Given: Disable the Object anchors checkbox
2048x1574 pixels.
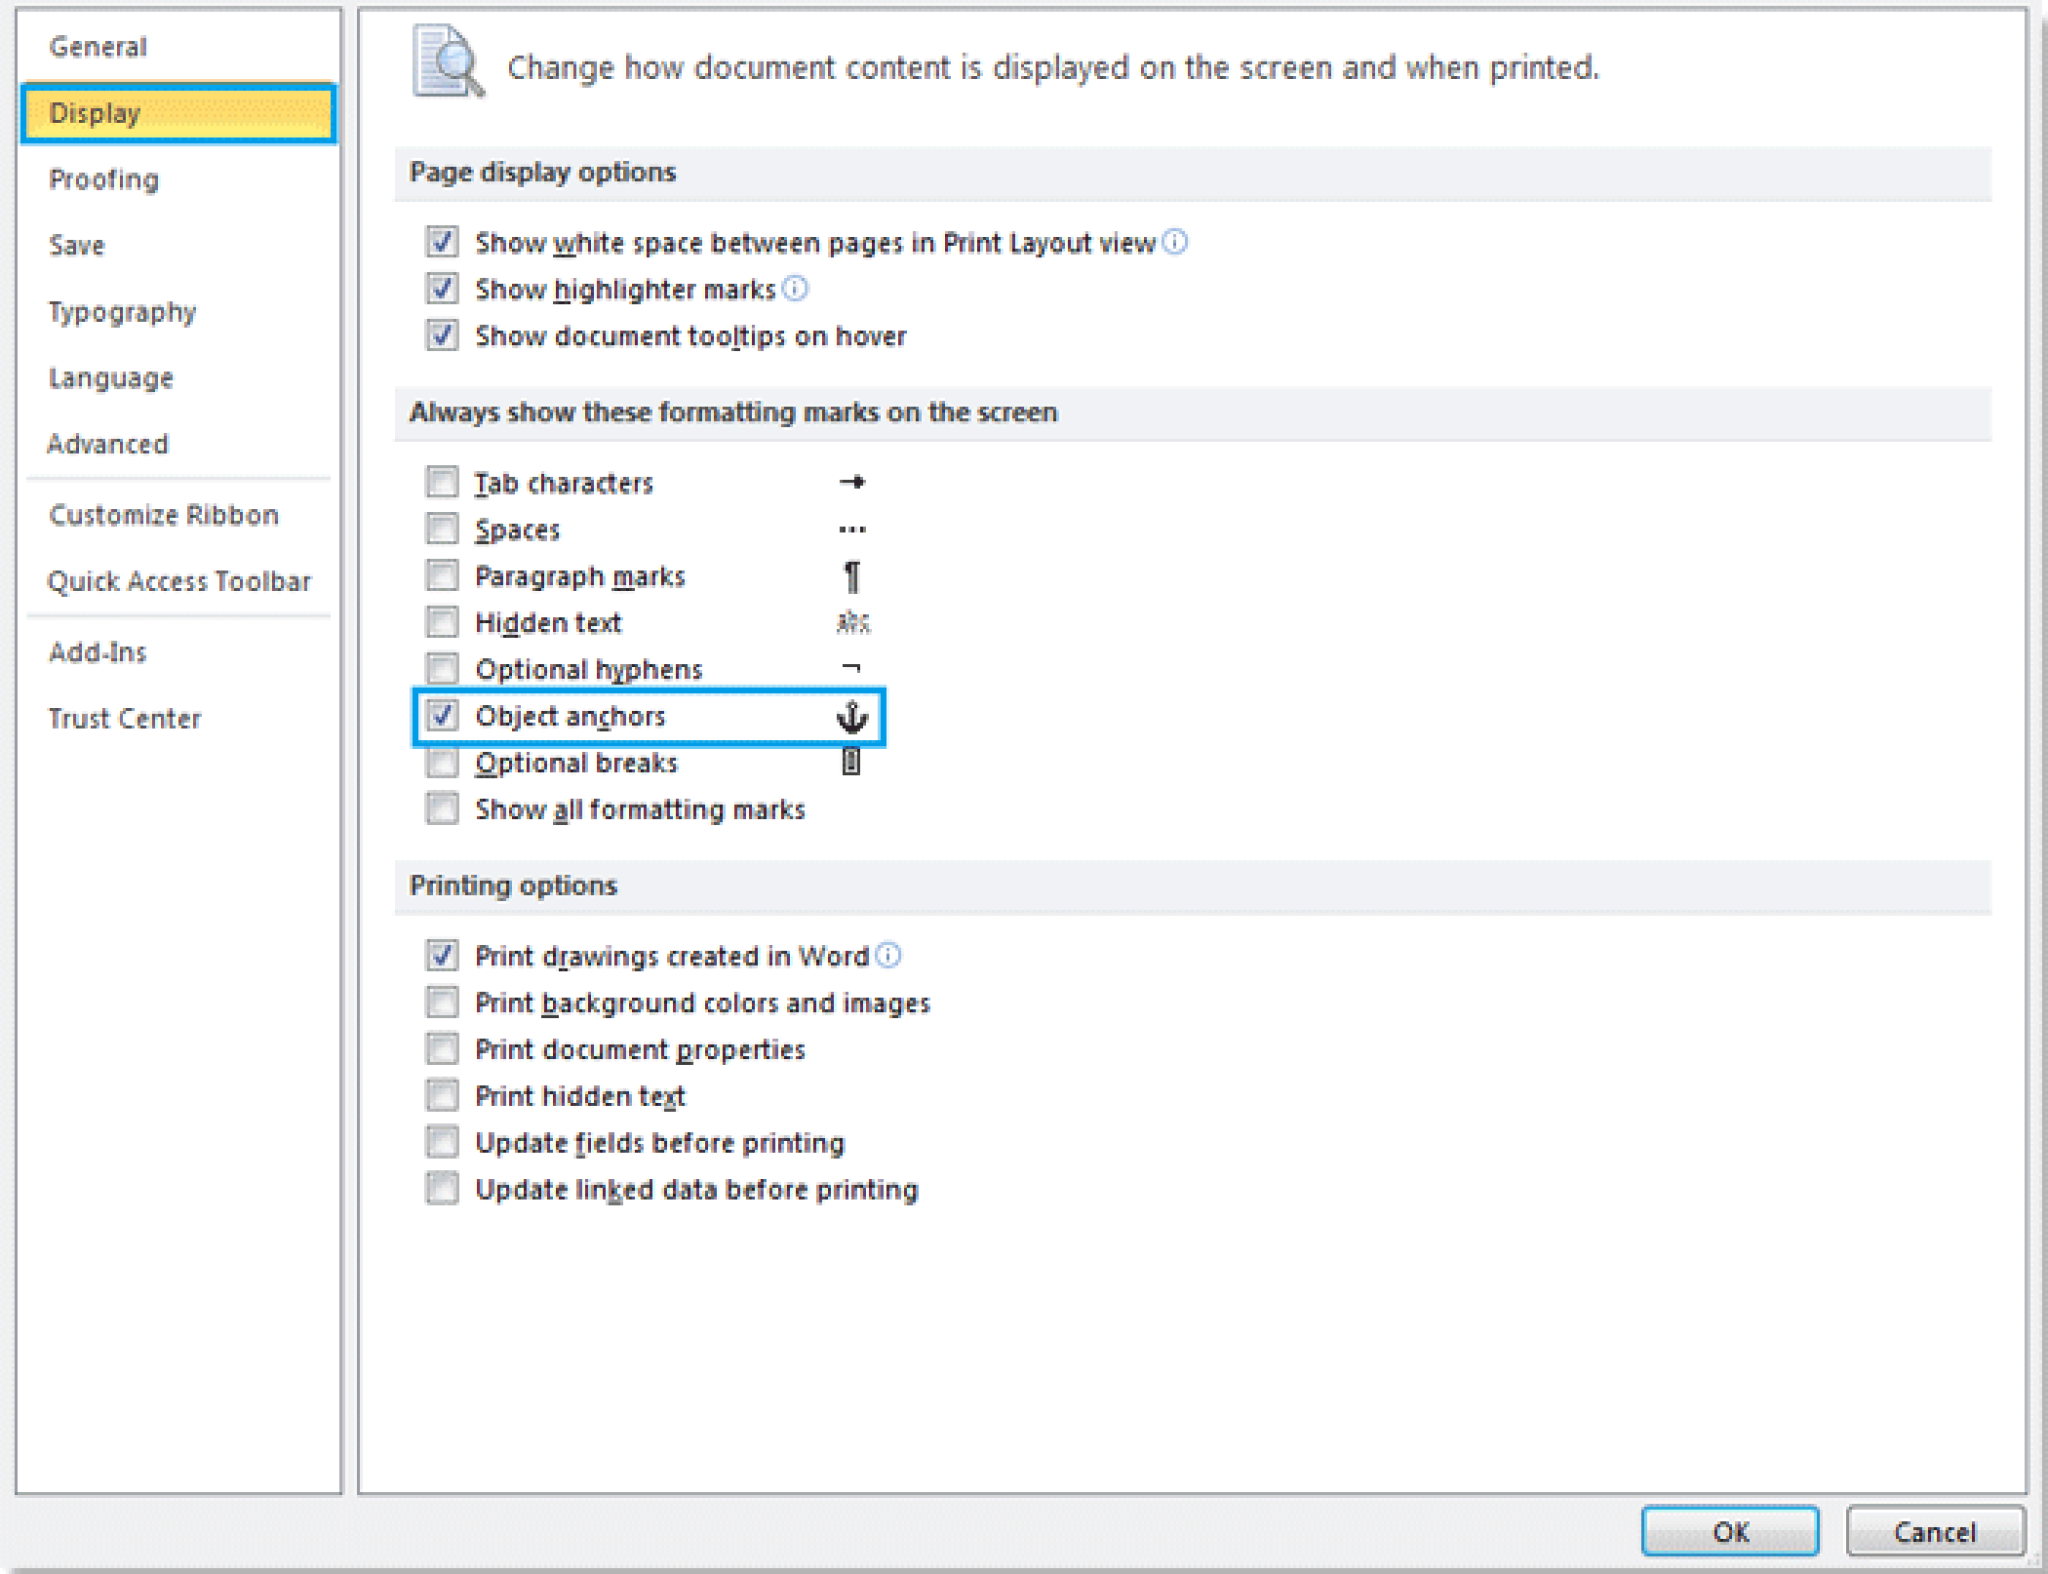Looking at the screenshot, I should point(441,715).
